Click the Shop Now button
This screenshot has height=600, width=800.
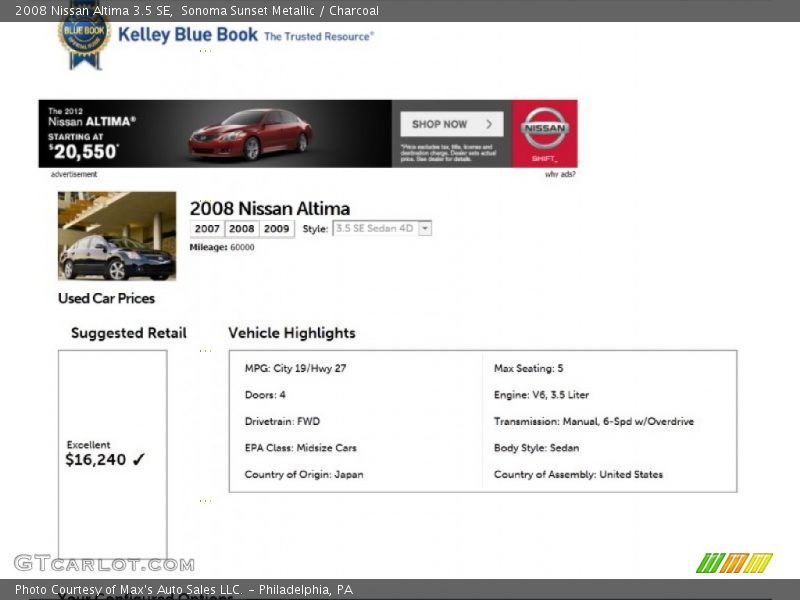pyautogui.click(x=452, y=124)
